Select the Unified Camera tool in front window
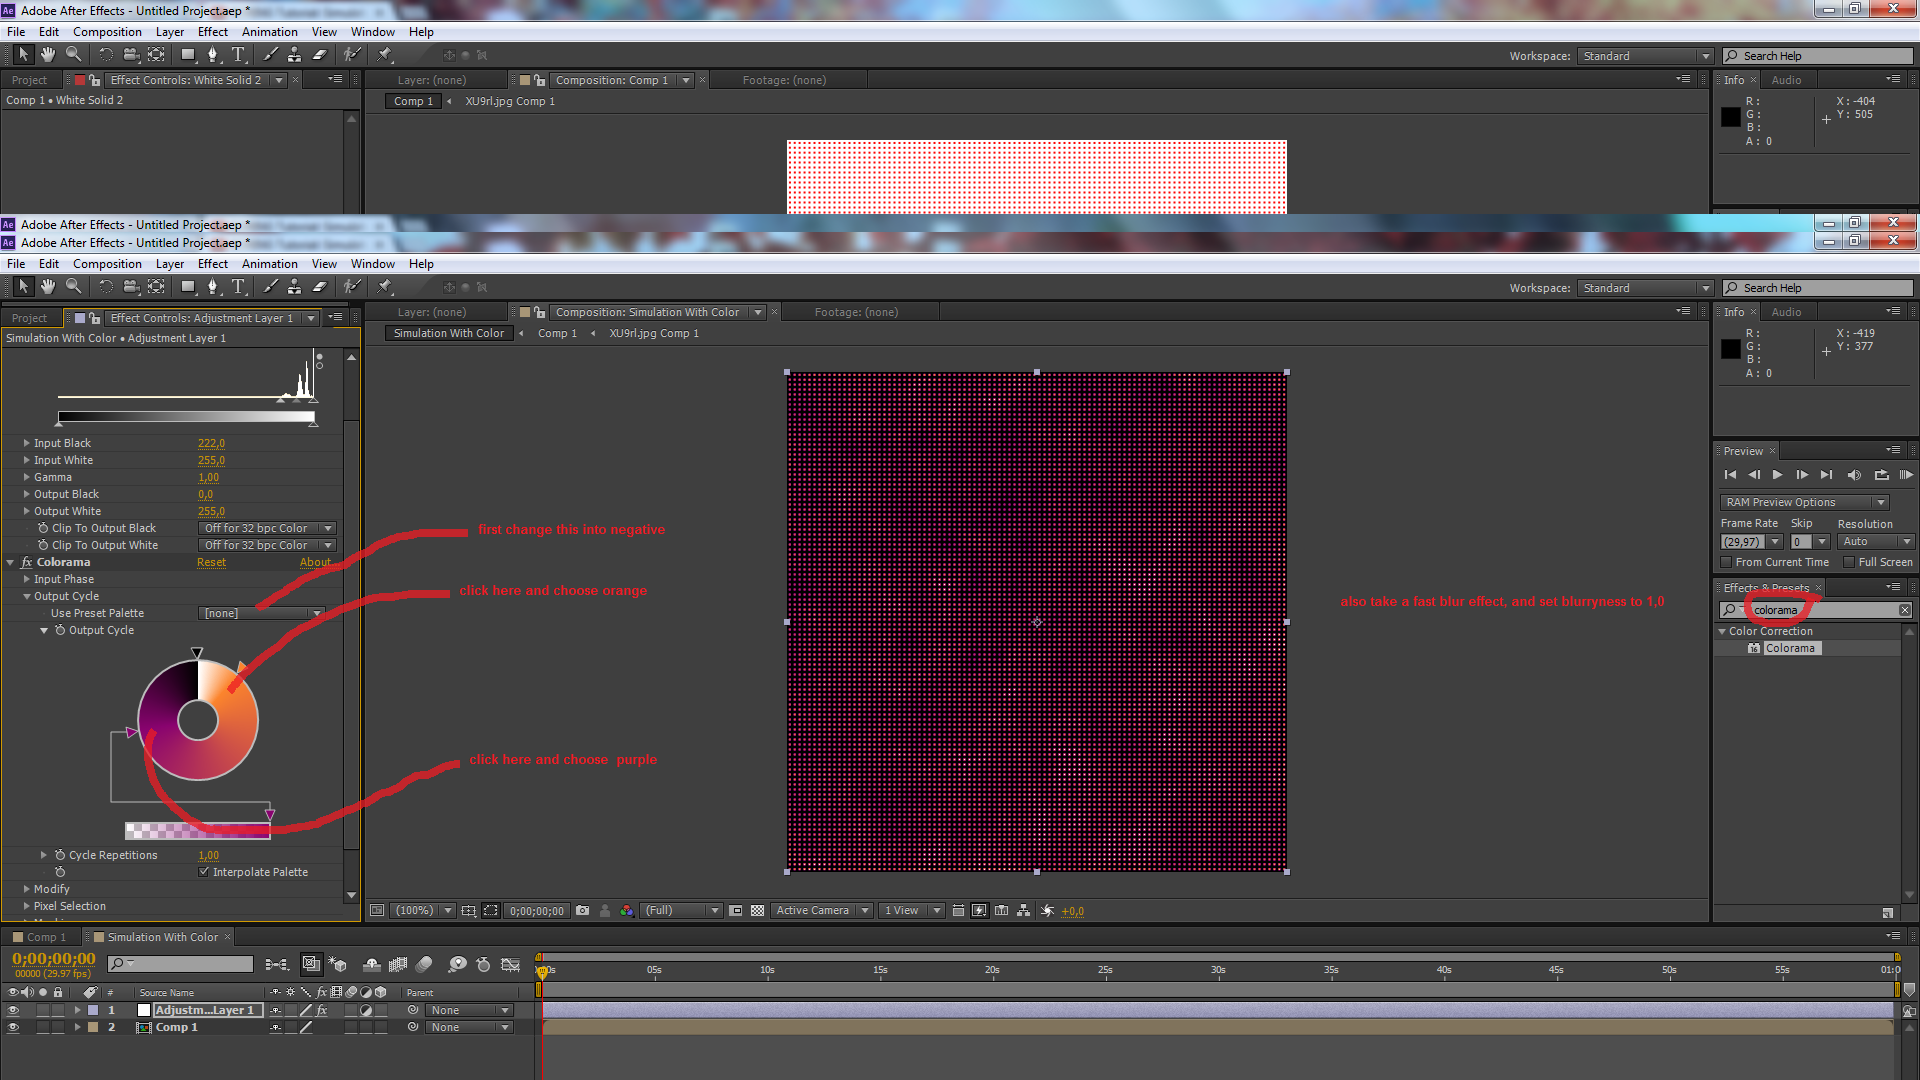The height and width of the screenshot is (1080, 1920). 131,287
